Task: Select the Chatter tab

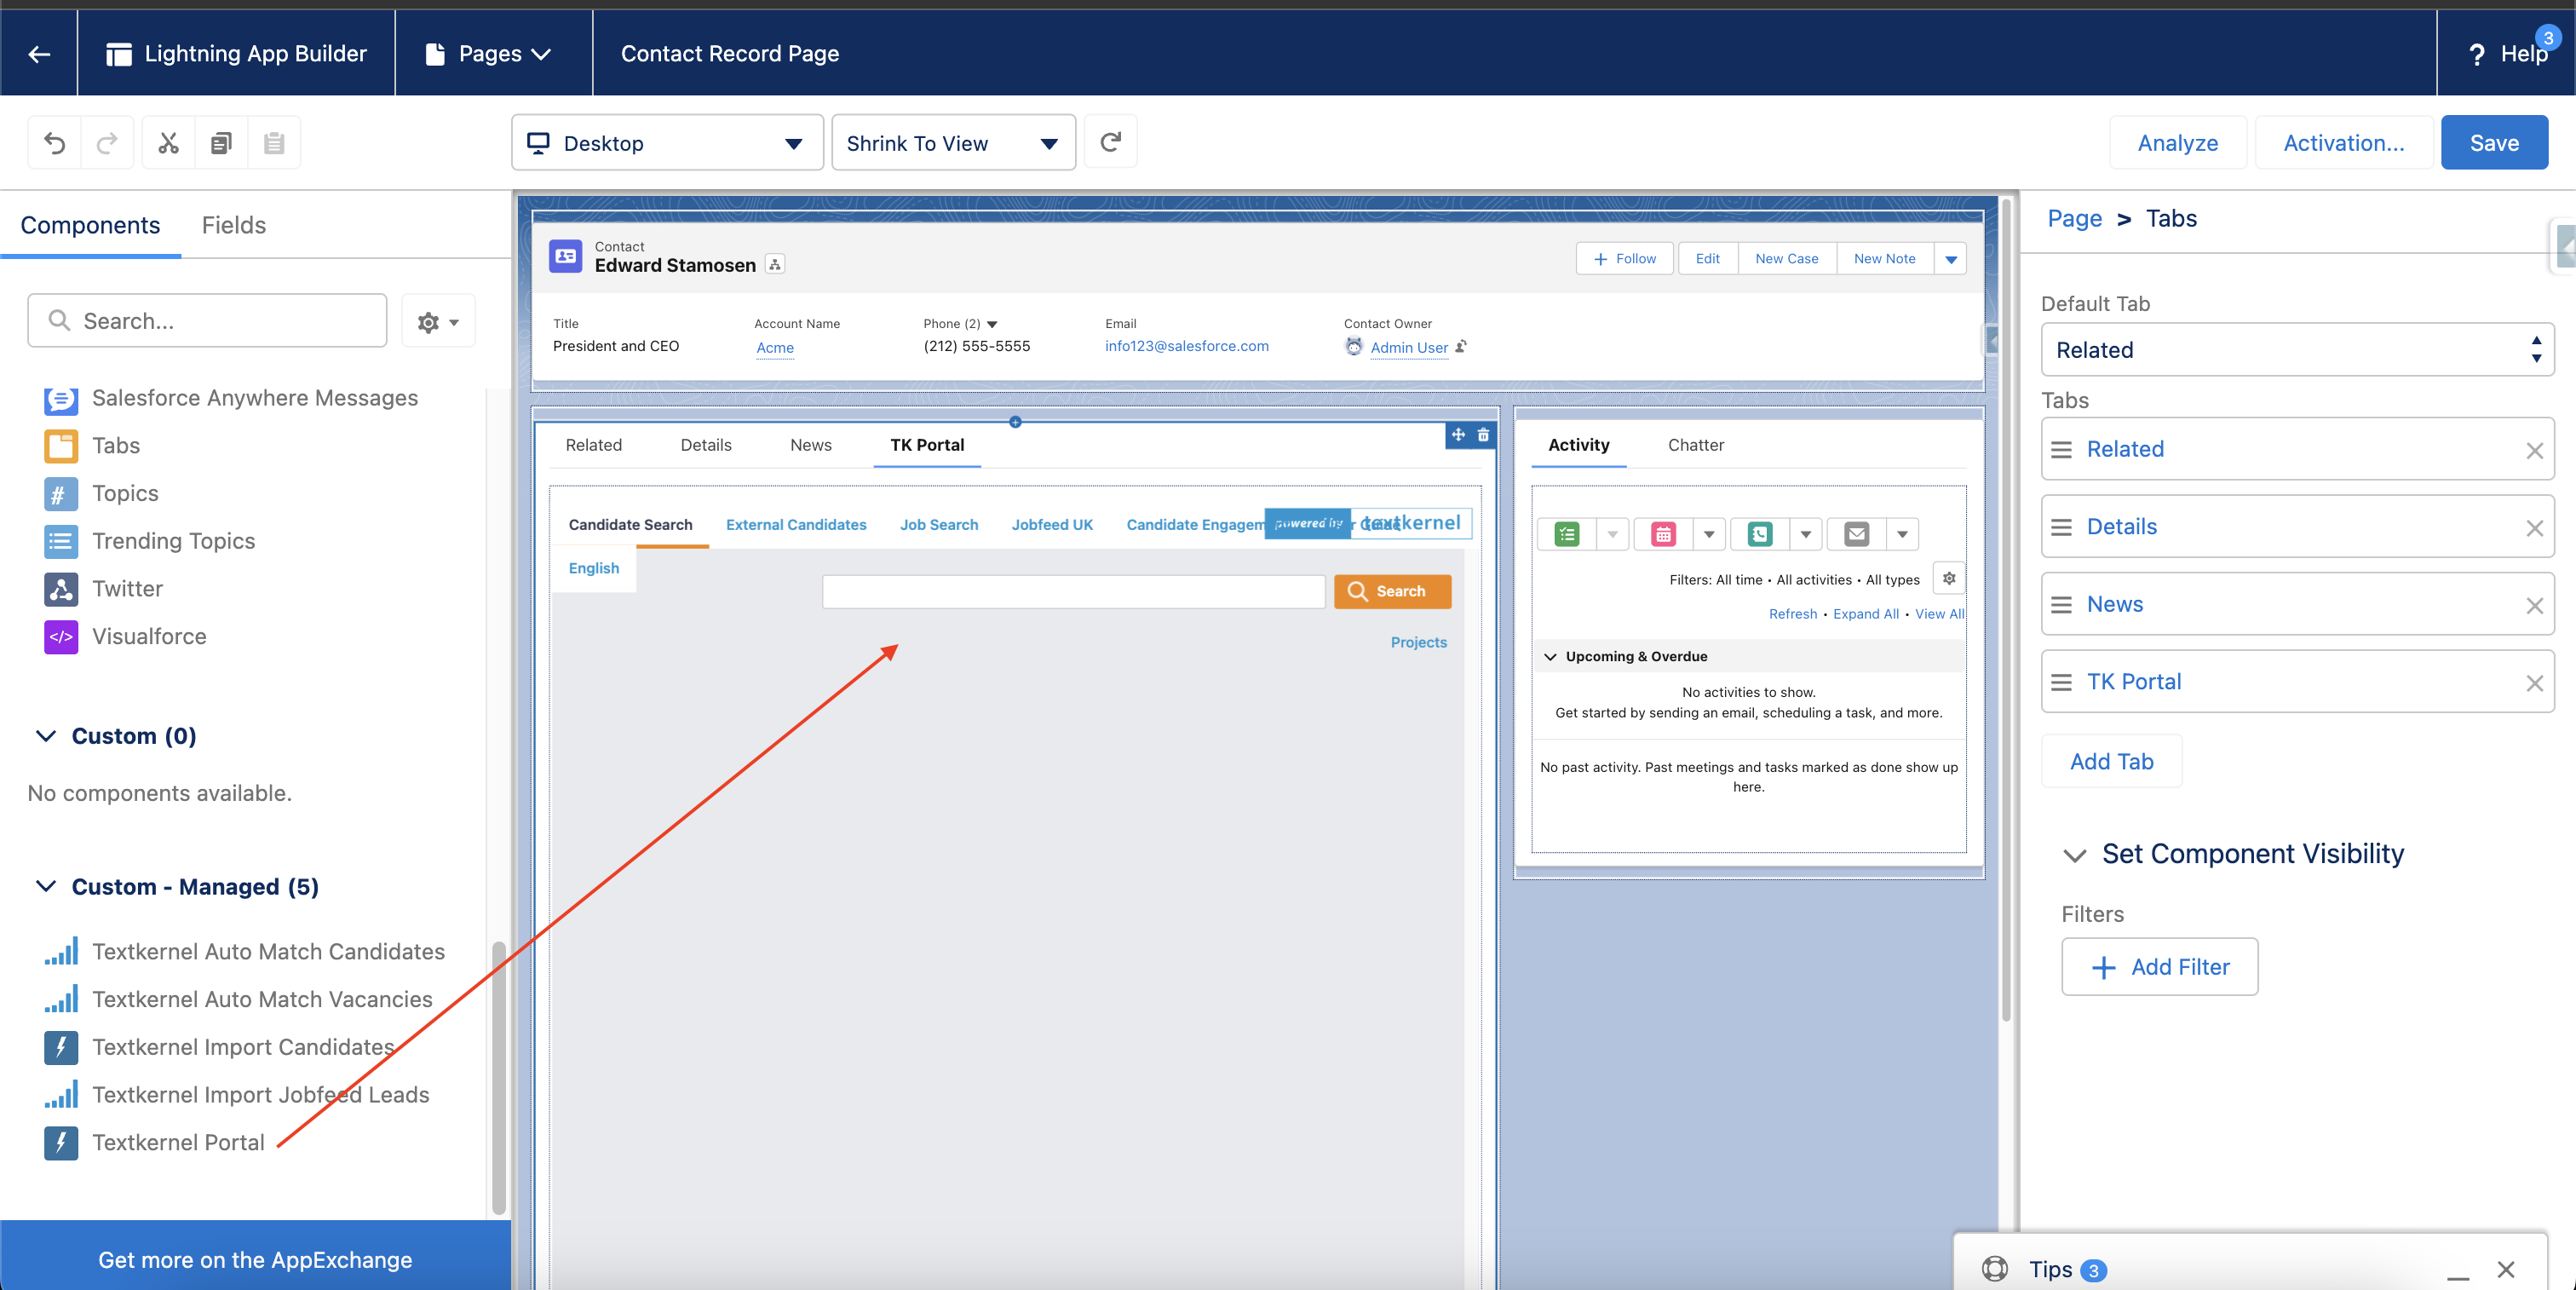Action: [x=1695, y=445]
